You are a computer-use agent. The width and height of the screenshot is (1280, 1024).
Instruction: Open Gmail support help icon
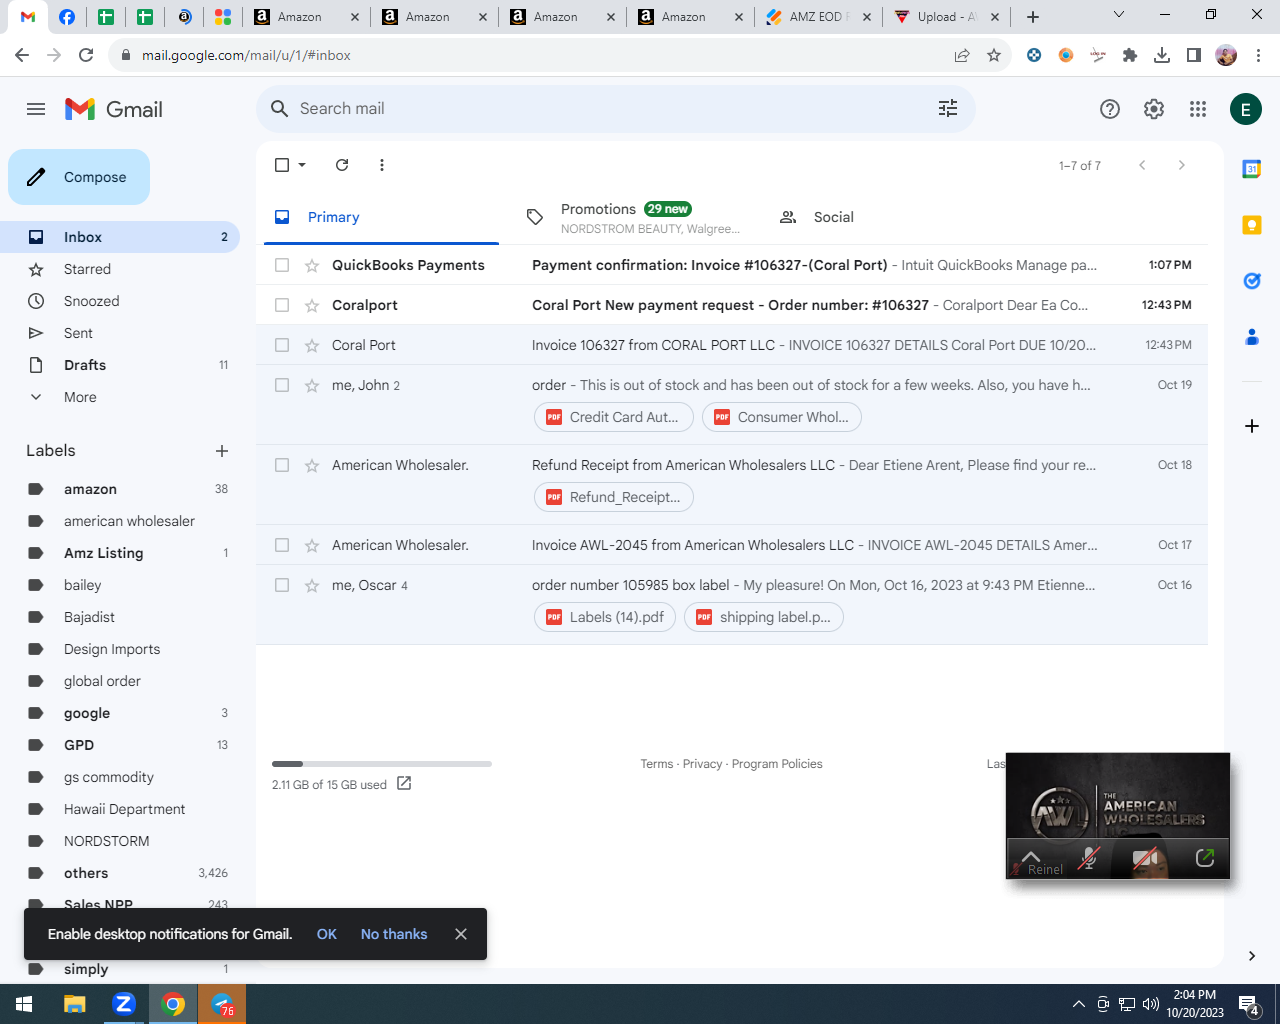(x=1110, y=109)
